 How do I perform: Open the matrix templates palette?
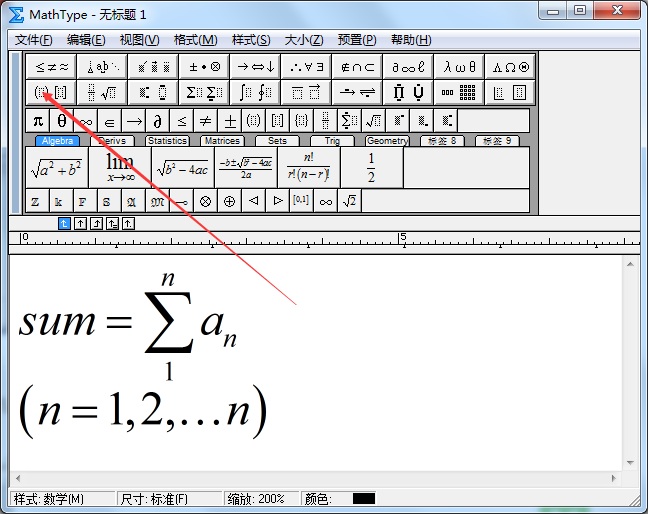(x=459, y=92)
